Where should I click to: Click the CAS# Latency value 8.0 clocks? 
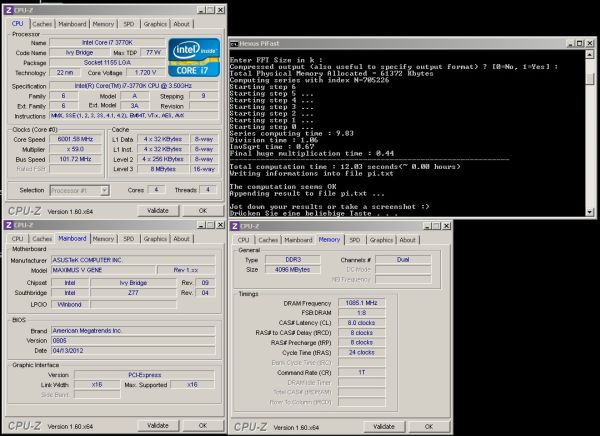(362, 323)
